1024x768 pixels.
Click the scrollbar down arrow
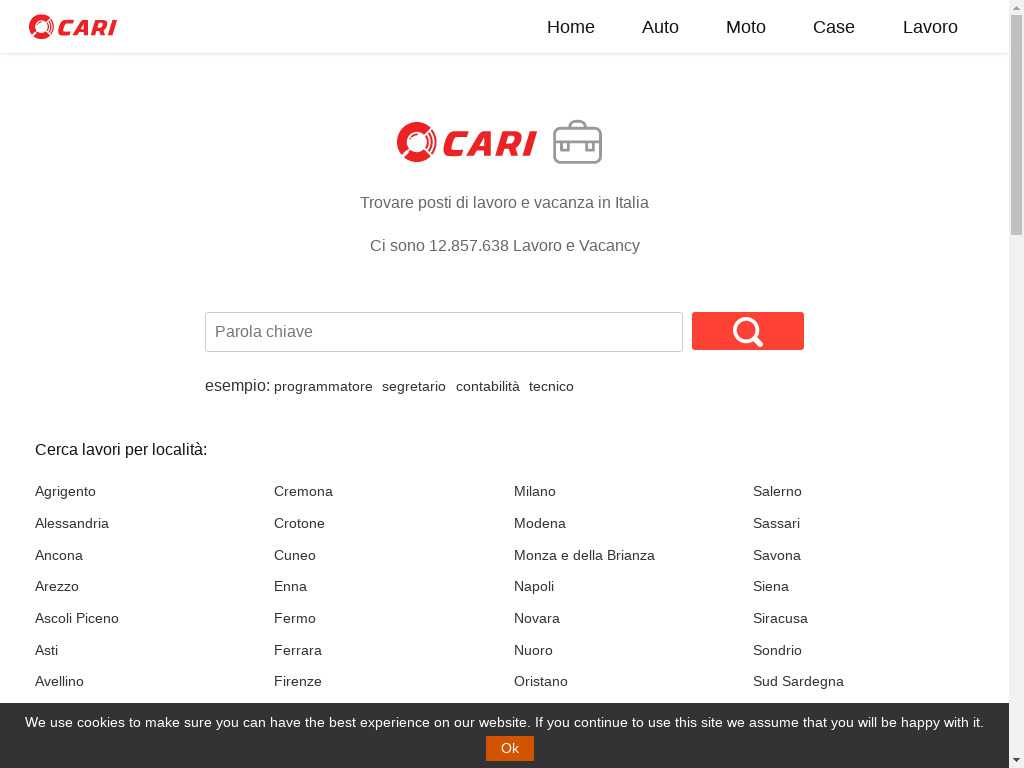pyautogui.click(x=1016, y=759)
